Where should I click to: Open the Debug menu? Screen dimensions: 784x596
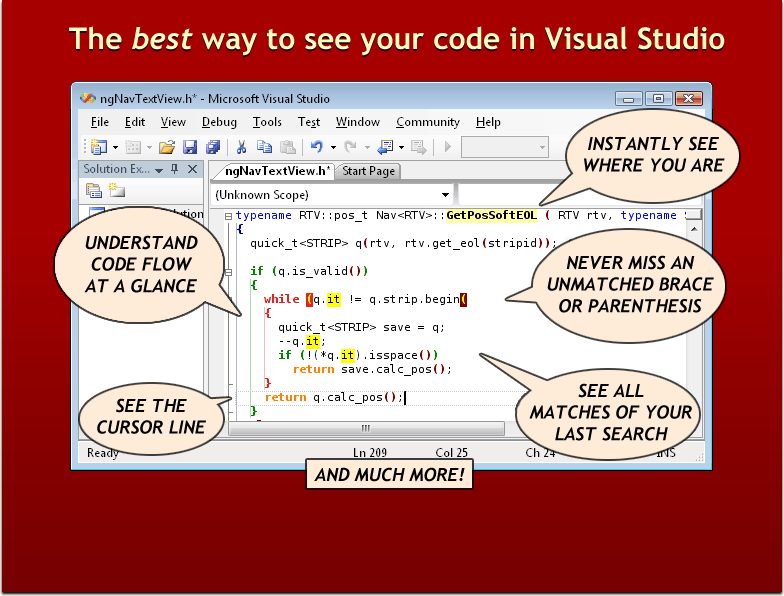[x=219, y=122]
